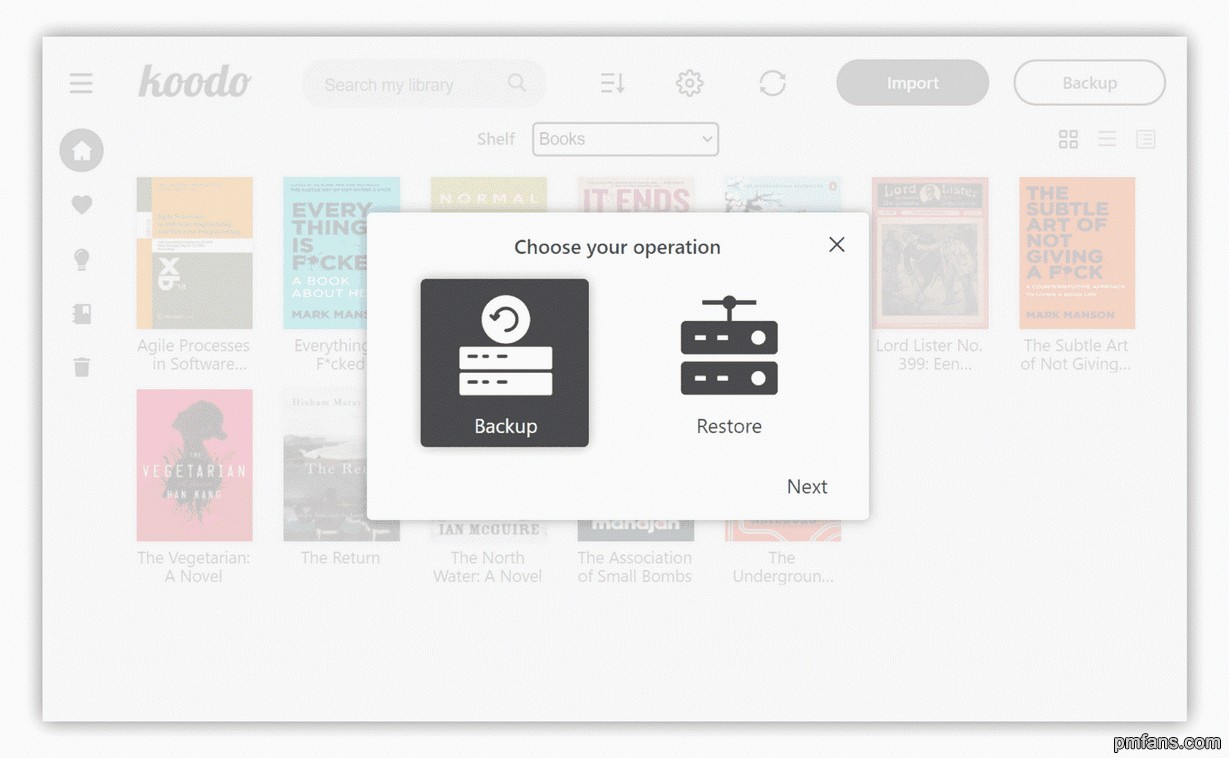Click the search magnifier icon

coord(517,83)
